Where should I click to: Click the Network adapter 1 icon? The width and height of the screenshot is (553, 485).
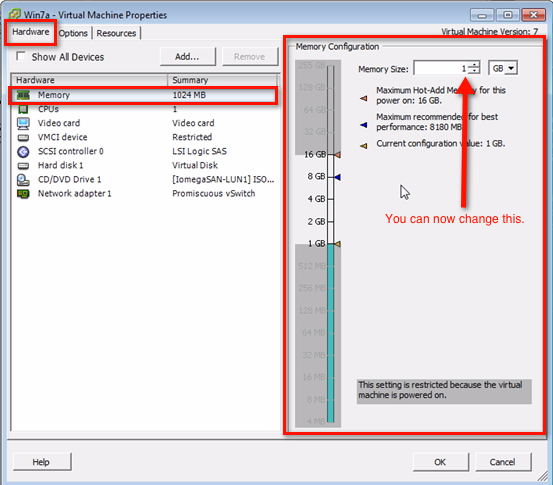23,194
